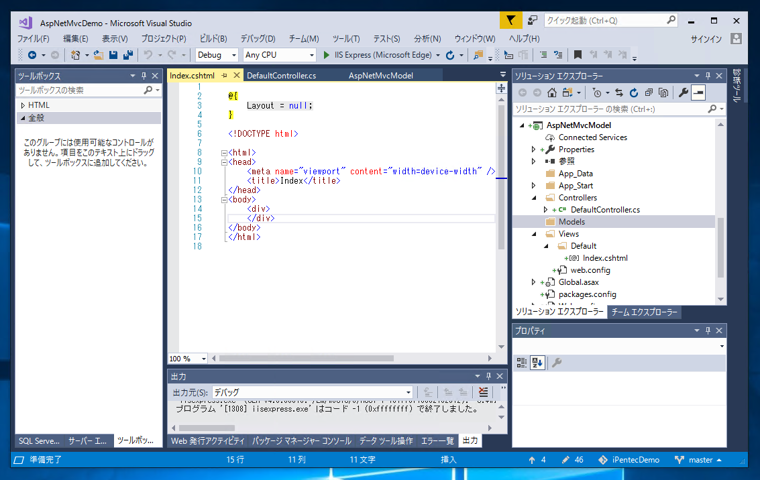
Task: Open the デバッグ(D) menu
Action: 258,39
